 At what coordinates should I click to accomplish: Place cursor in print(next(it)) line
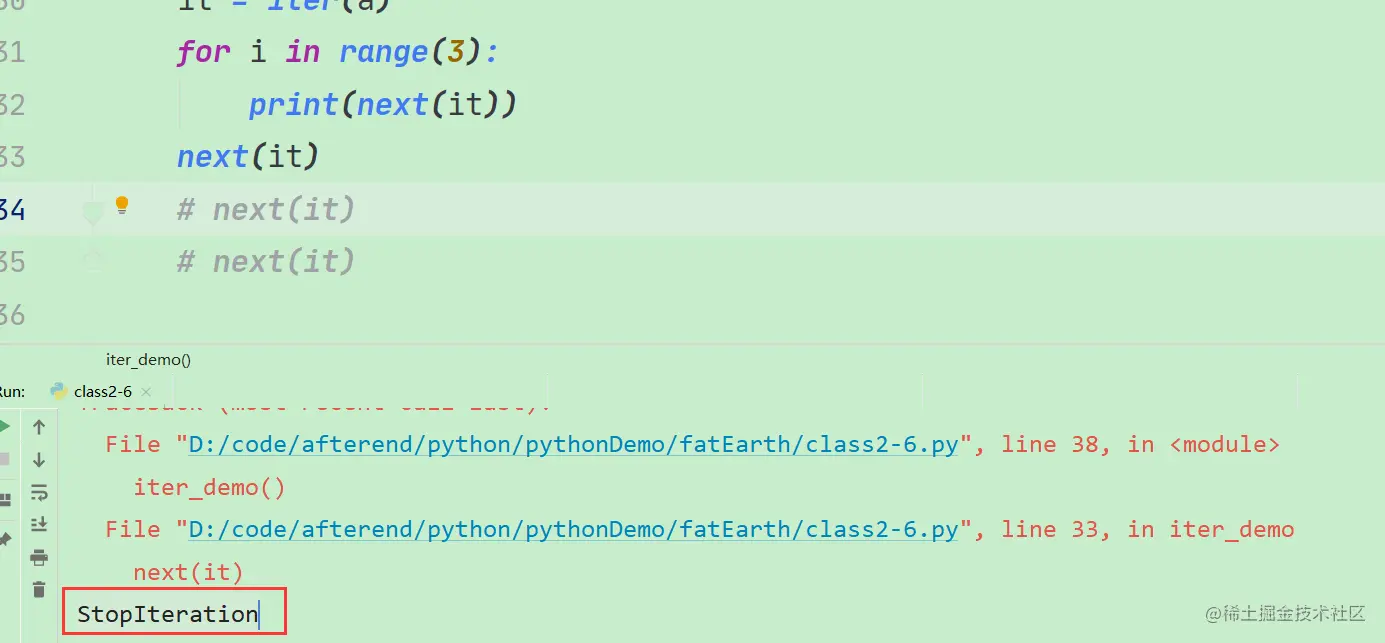[x=383, y=104]
